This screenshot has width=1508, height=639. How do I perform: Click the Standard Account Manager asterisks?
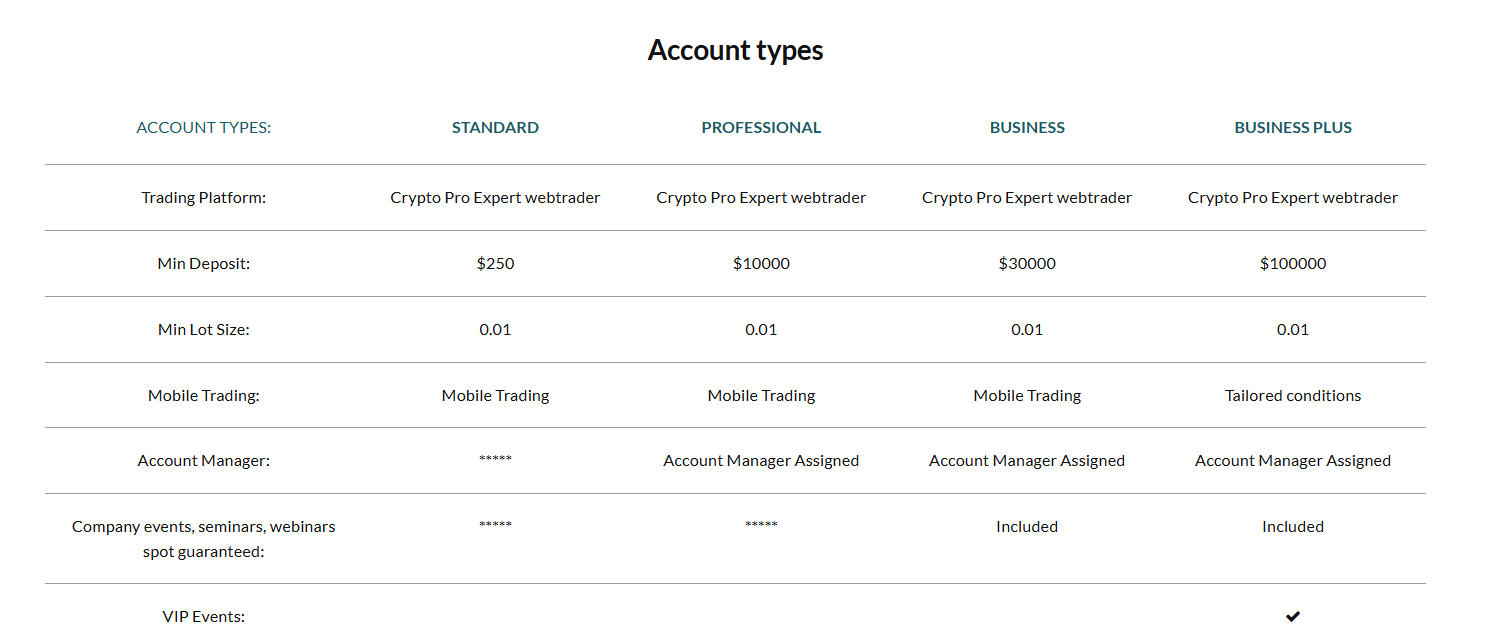[x=495, y=459]
